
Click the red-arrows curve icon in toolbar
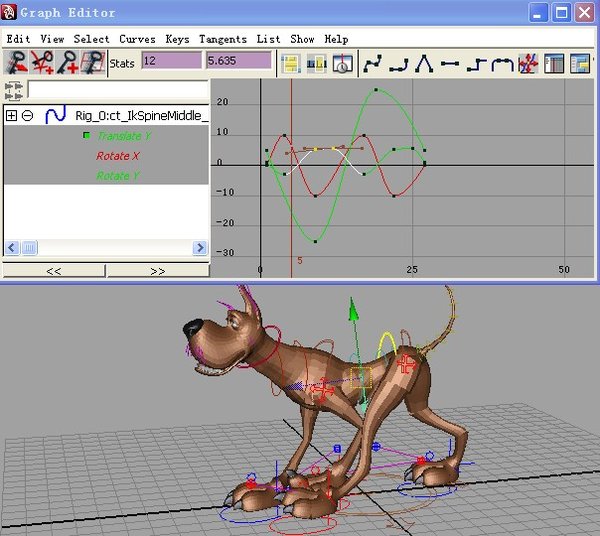coord(528,64)
